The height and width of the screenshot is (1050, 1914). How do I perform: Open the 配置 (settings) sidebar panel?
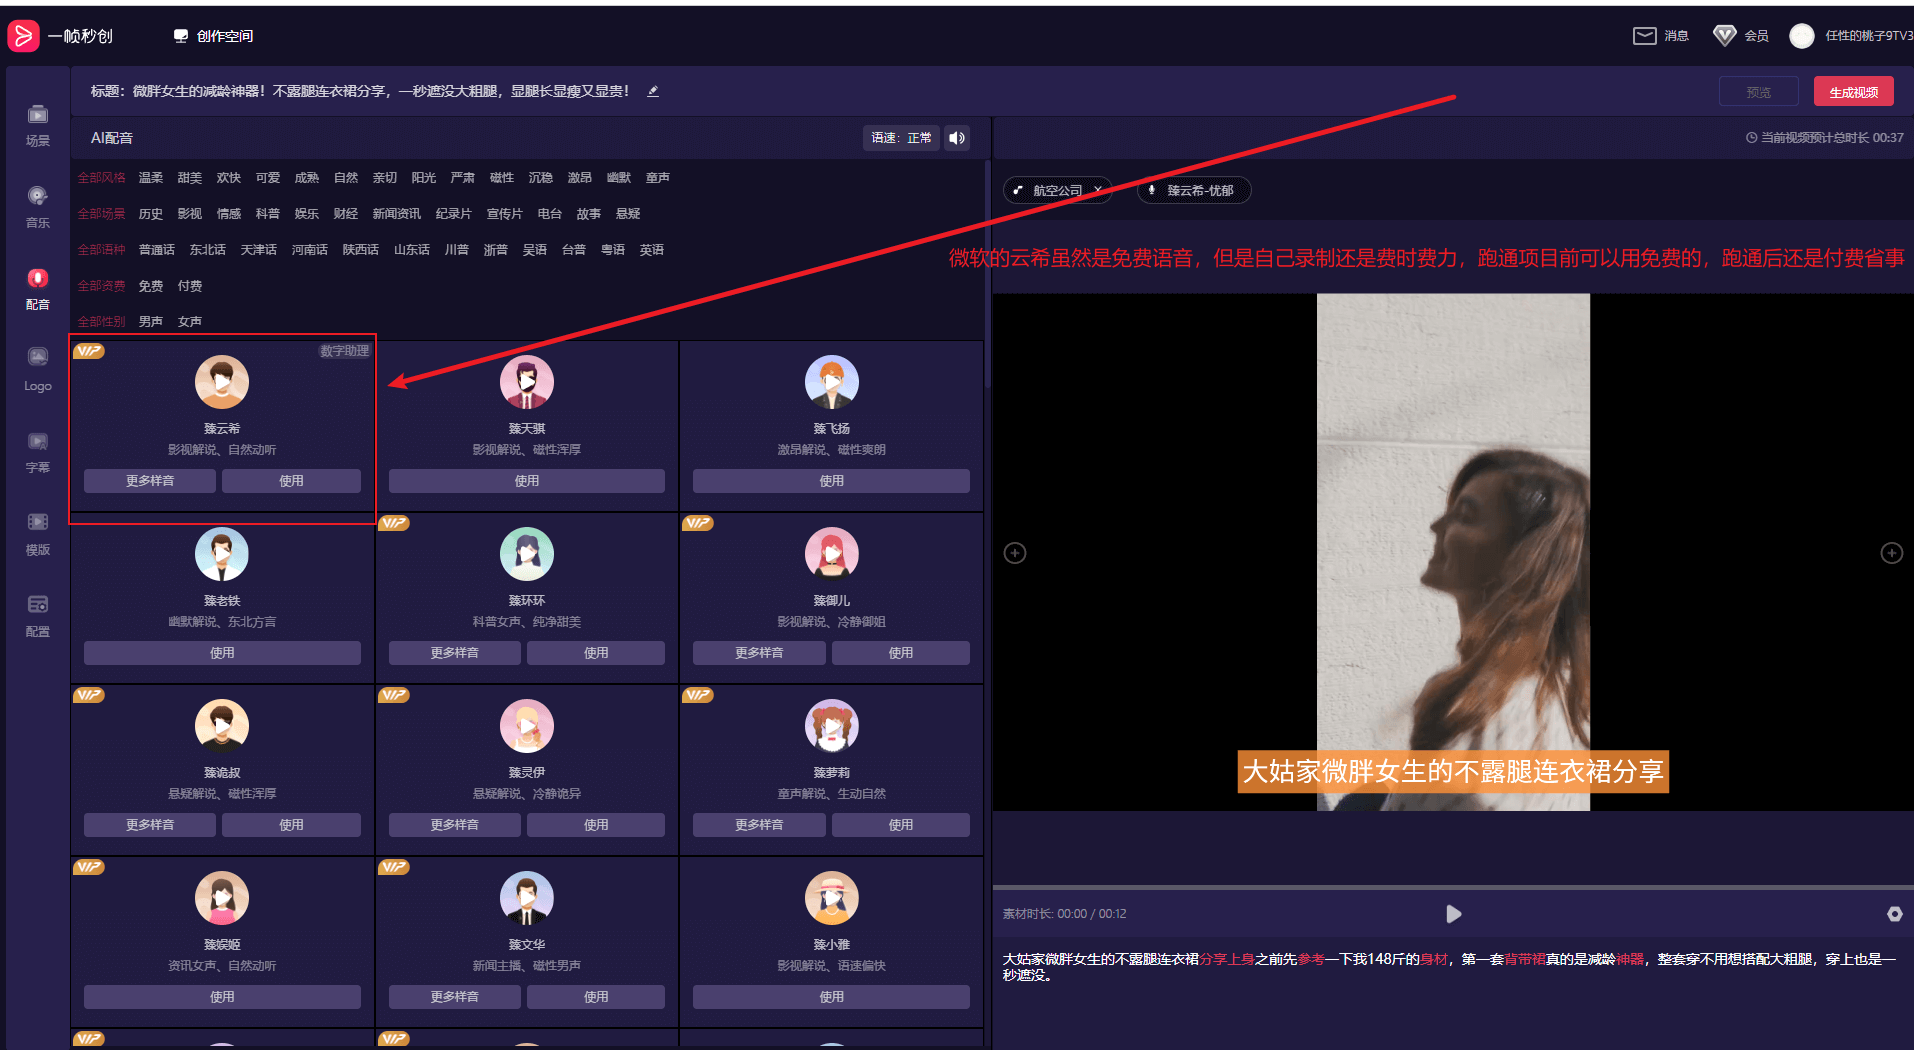point(38,616)
